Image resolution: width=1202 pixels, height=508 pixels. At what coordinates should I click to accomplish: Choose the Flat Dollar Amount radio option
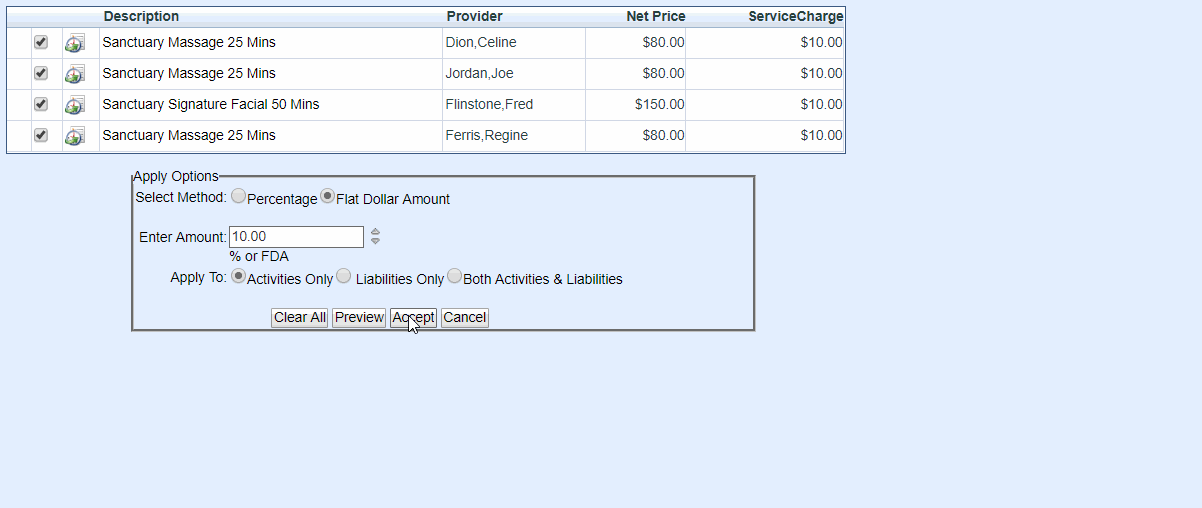(327, 197)
